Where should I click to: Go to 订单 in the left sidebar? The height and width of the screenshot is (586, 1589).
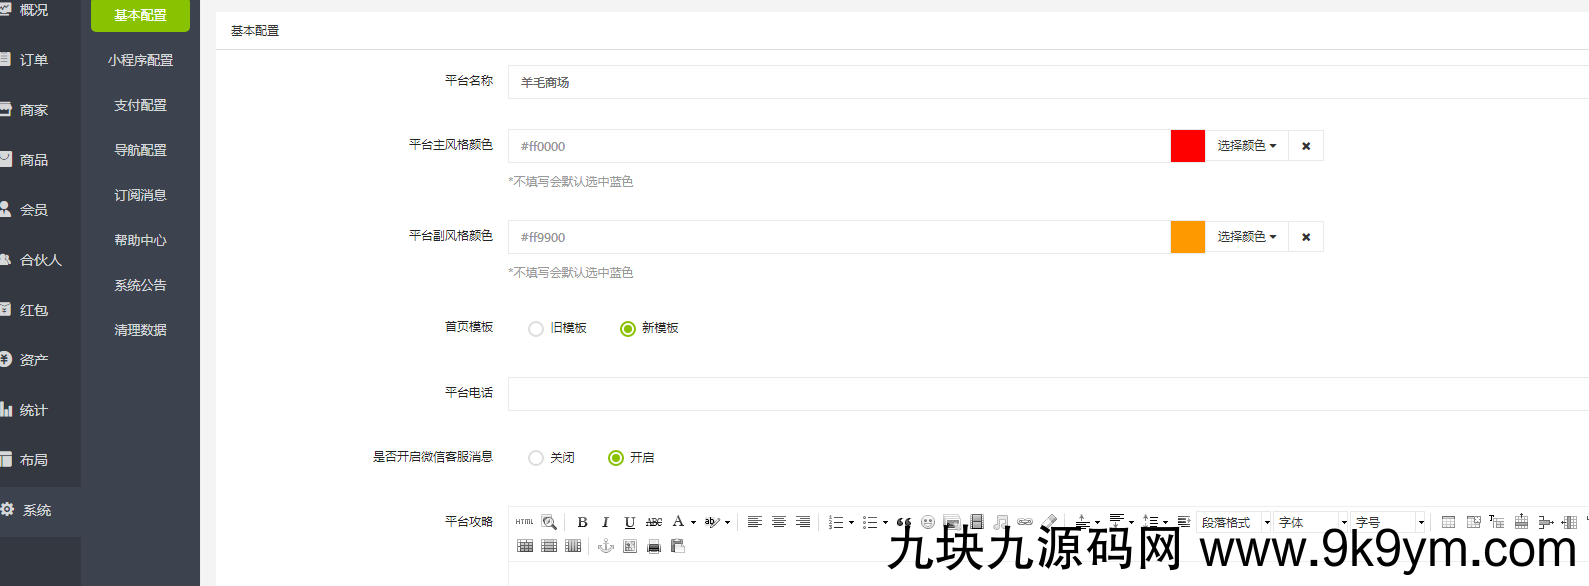pyautogui.click(x=33, y=60)
